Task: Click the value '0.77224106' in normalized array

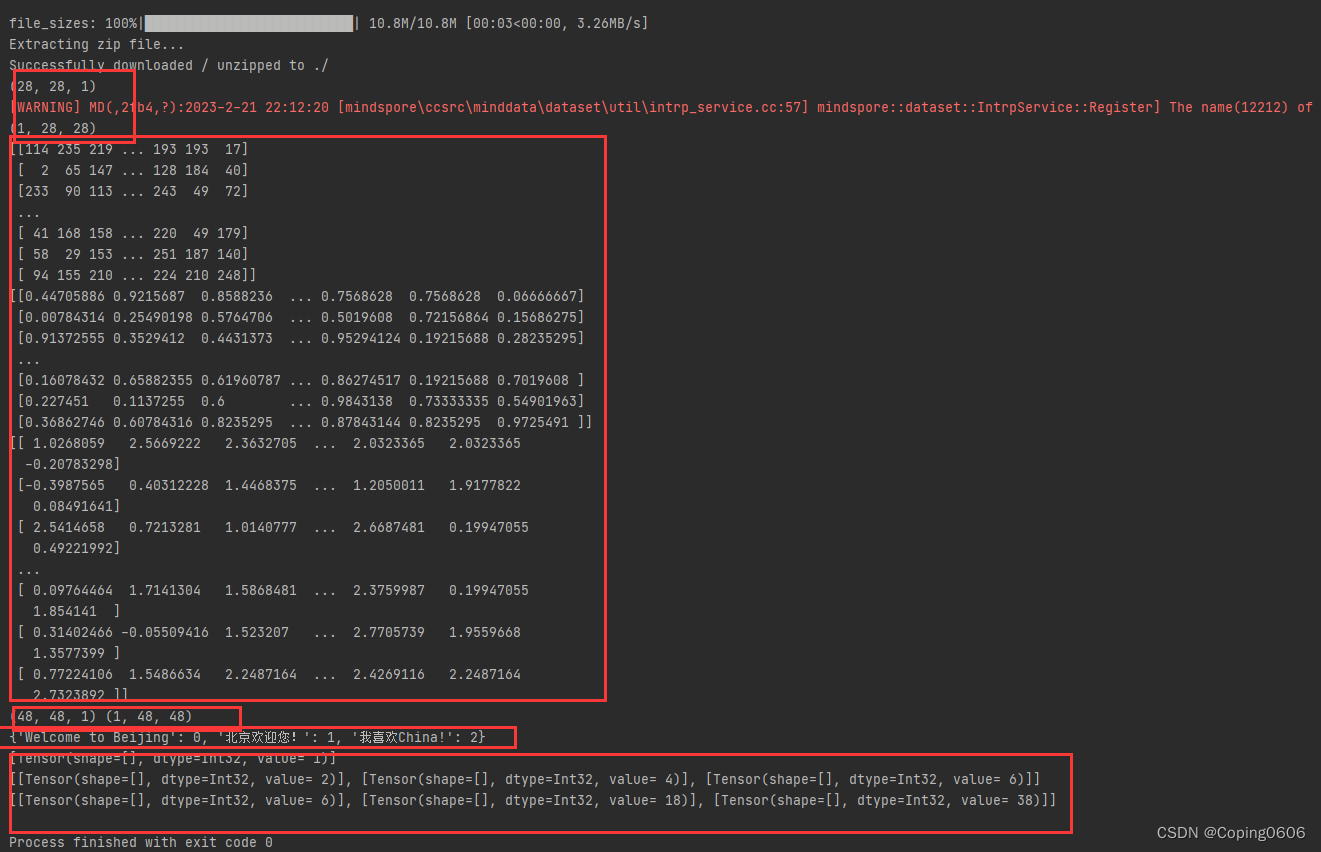Action: [x=73, y=674]
